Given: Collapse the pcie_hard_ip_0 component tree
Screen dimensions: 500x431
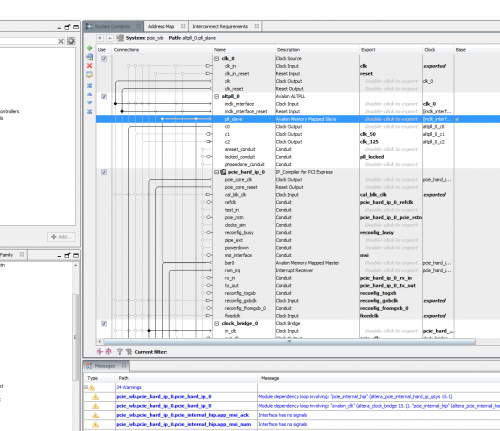Looking at the screenshot, I should [x=217, y=172].
